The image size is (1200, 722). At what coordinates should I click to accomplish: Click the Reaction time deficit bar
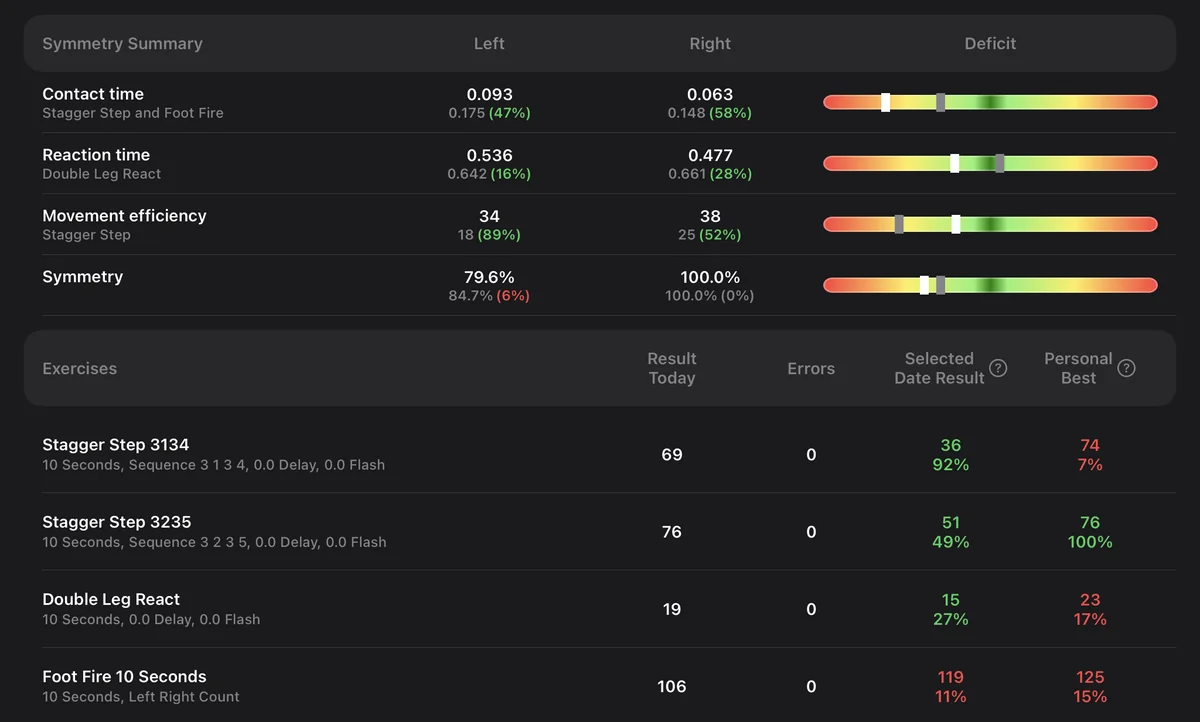coord(990,163)
